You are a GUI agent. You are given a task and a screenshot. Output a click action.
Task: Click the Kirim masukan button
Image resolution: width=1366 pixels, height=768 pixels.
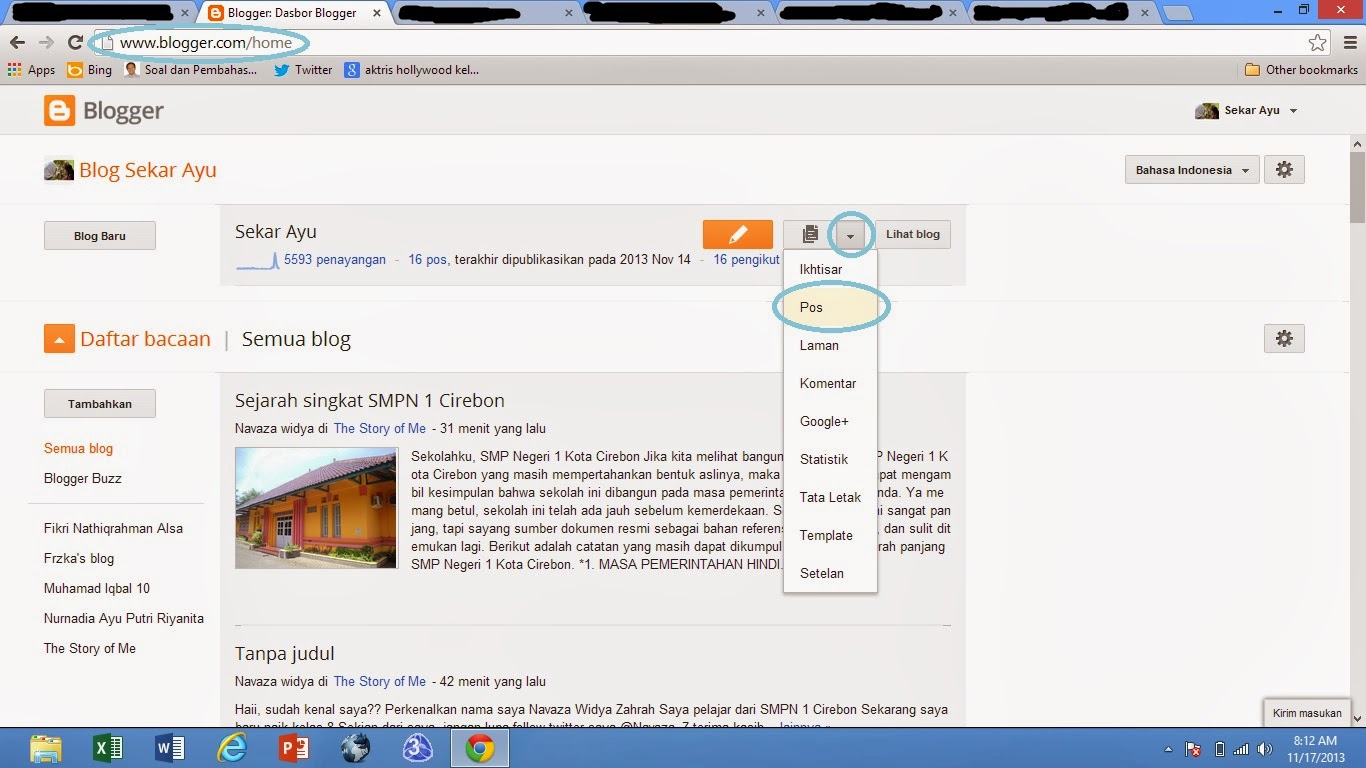click(x=1306, y=713)
